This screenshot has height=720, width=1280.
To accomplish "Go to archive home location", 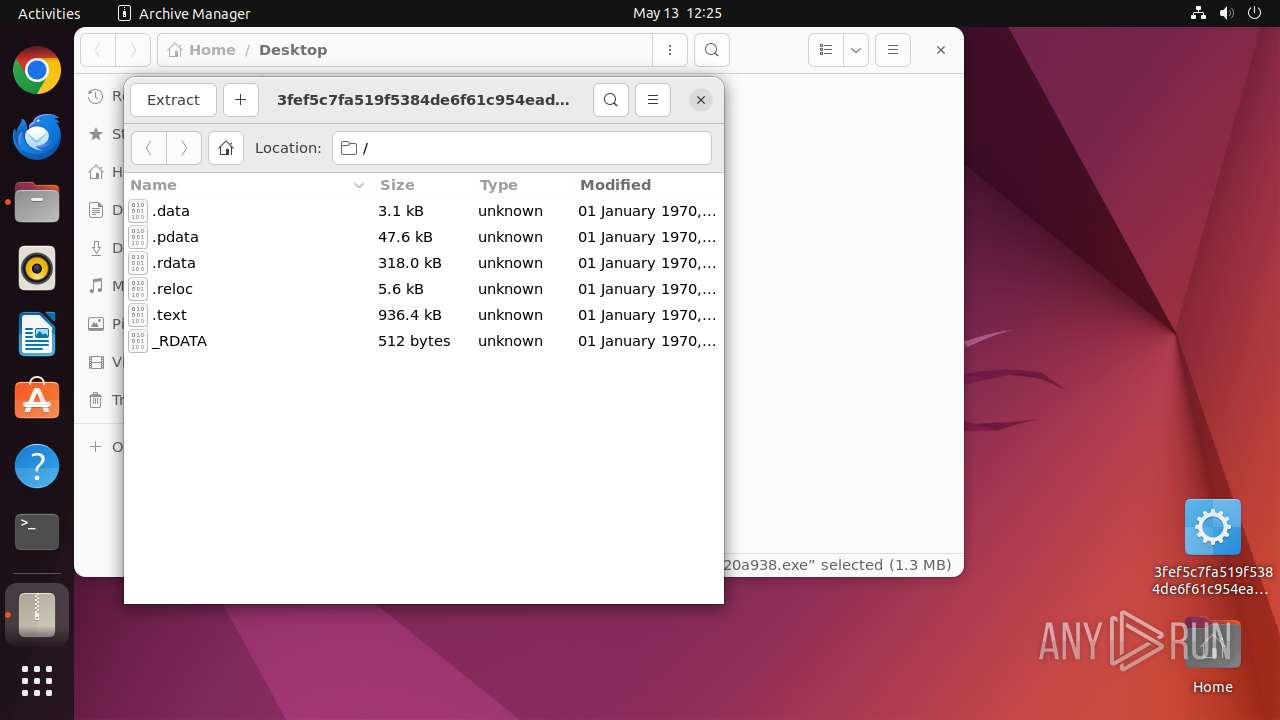I will [226, 148].
